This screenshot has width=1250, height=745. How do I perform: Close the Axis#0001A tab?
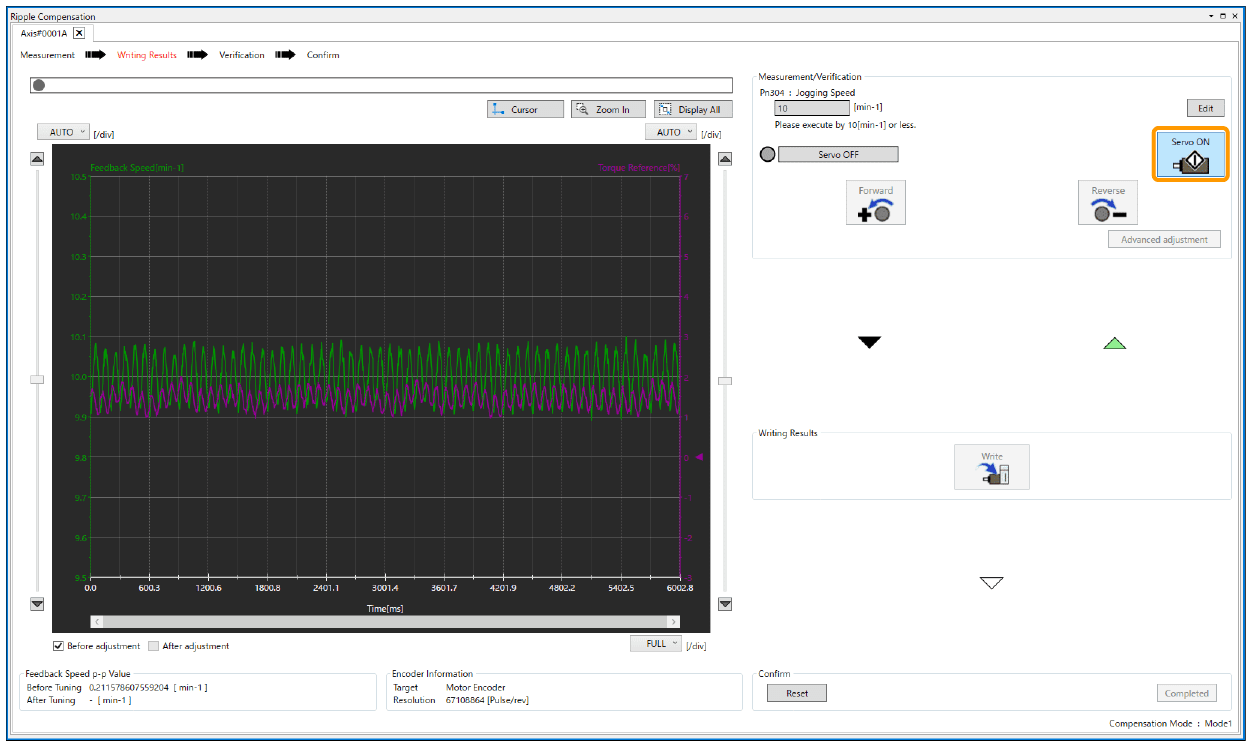click(x=79, y=33)
